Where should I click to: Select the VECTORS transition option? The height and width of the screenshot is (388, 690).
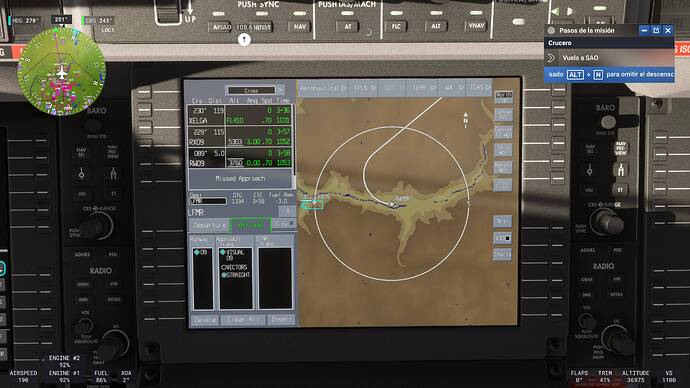tap(234, 267)
